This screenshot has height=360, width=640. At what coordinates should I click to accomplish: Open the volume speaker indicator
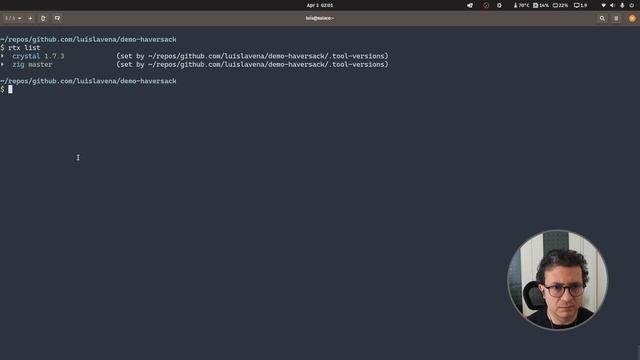(x=612, y=5)
